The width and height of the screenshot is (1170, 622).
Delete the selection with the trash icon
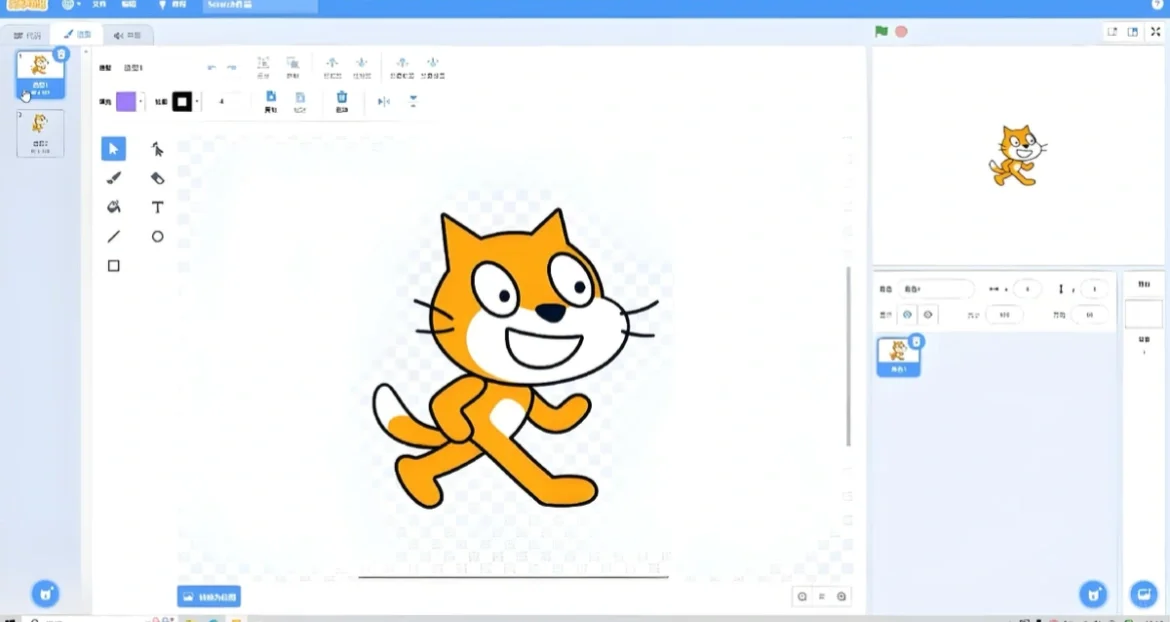342,95
